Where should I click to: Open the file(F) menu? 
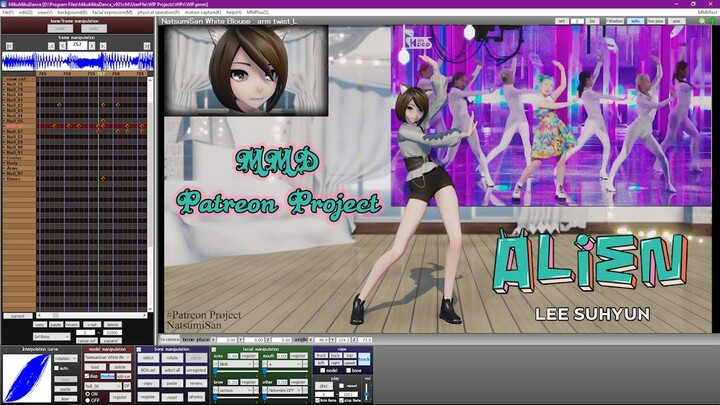(x=8, y=12)
